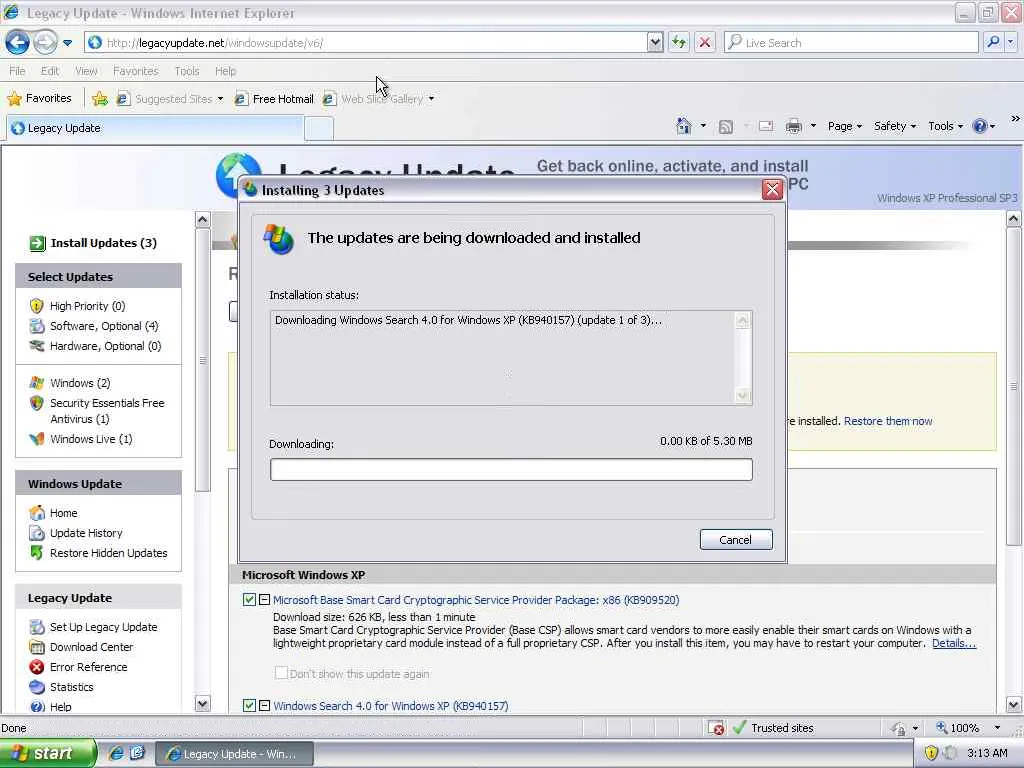Click the Set Up Legacy Update icon
The image size is (1024, 768).
pyautogui.click(x=37, y=627)
